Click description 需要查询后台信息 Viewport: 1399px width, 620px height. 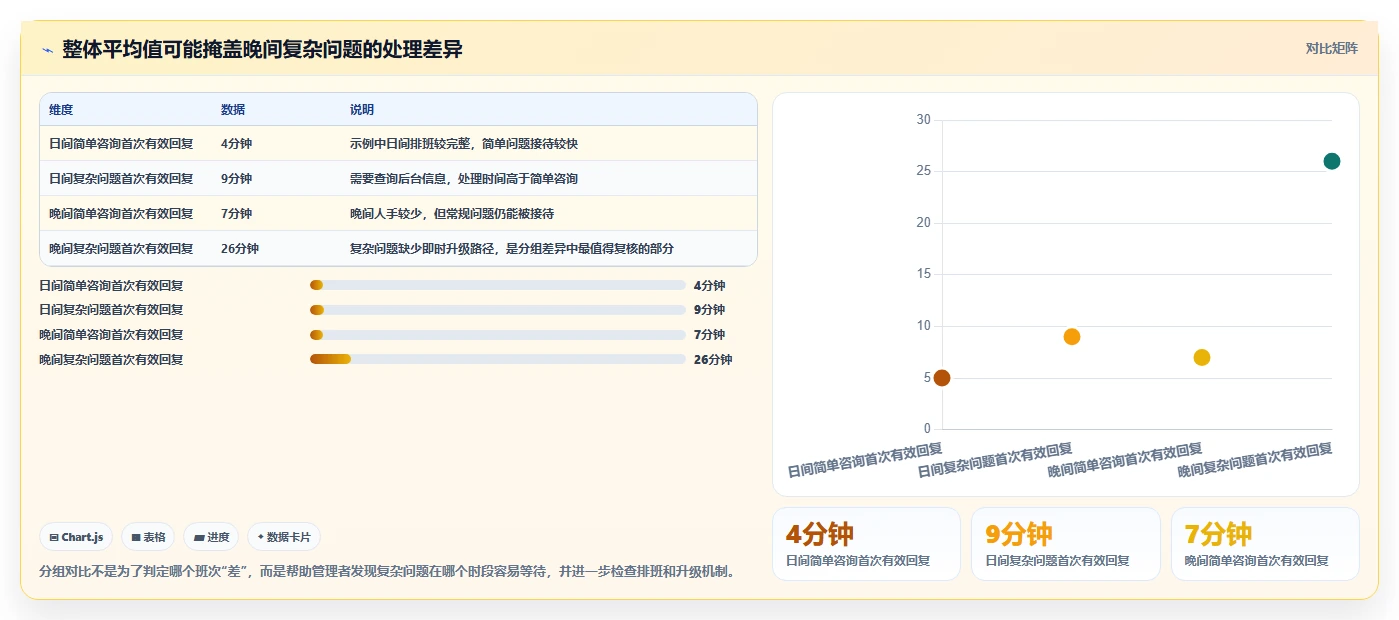(x=464, y=179)
